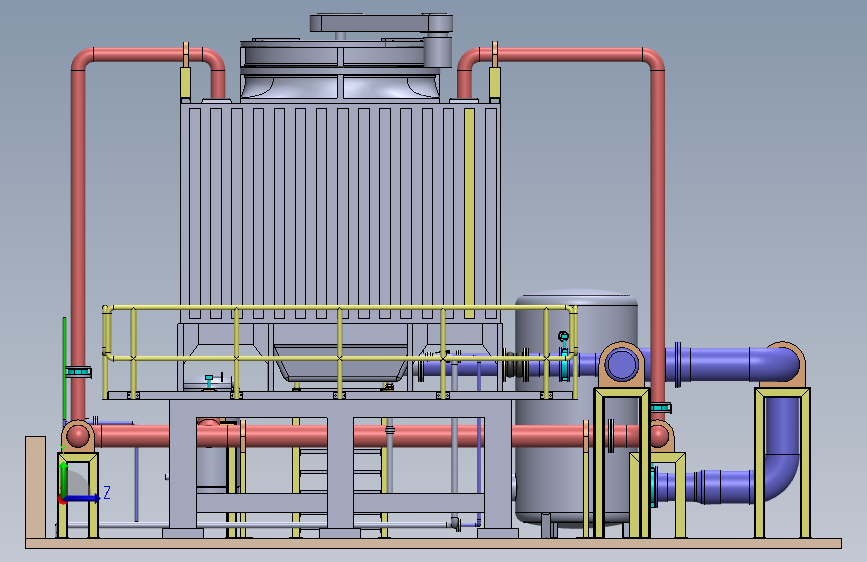Select the cyan clamp on left red riser

79,372
